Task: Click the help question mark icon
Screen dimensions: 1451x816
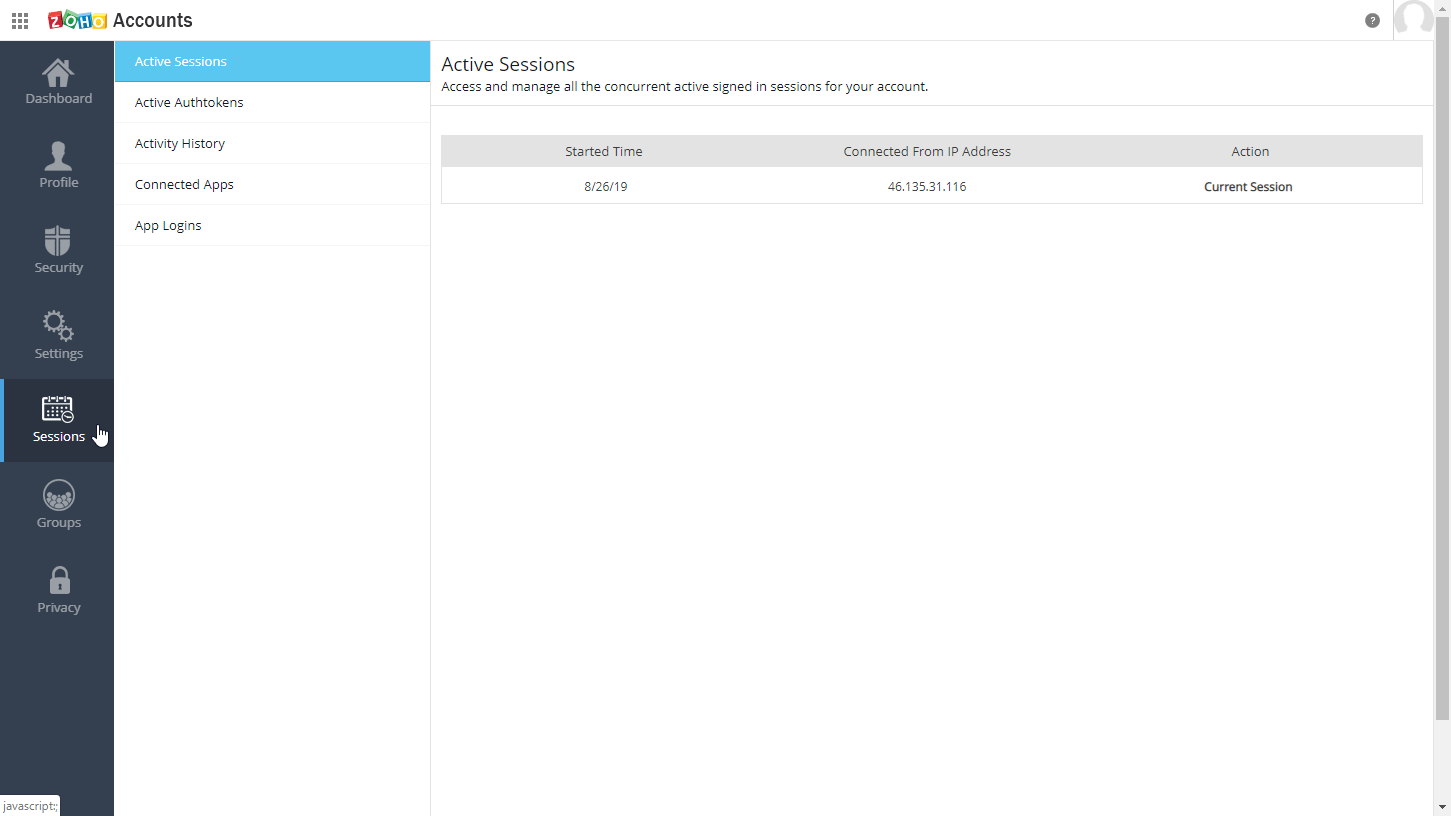Action: point(1372,20)
